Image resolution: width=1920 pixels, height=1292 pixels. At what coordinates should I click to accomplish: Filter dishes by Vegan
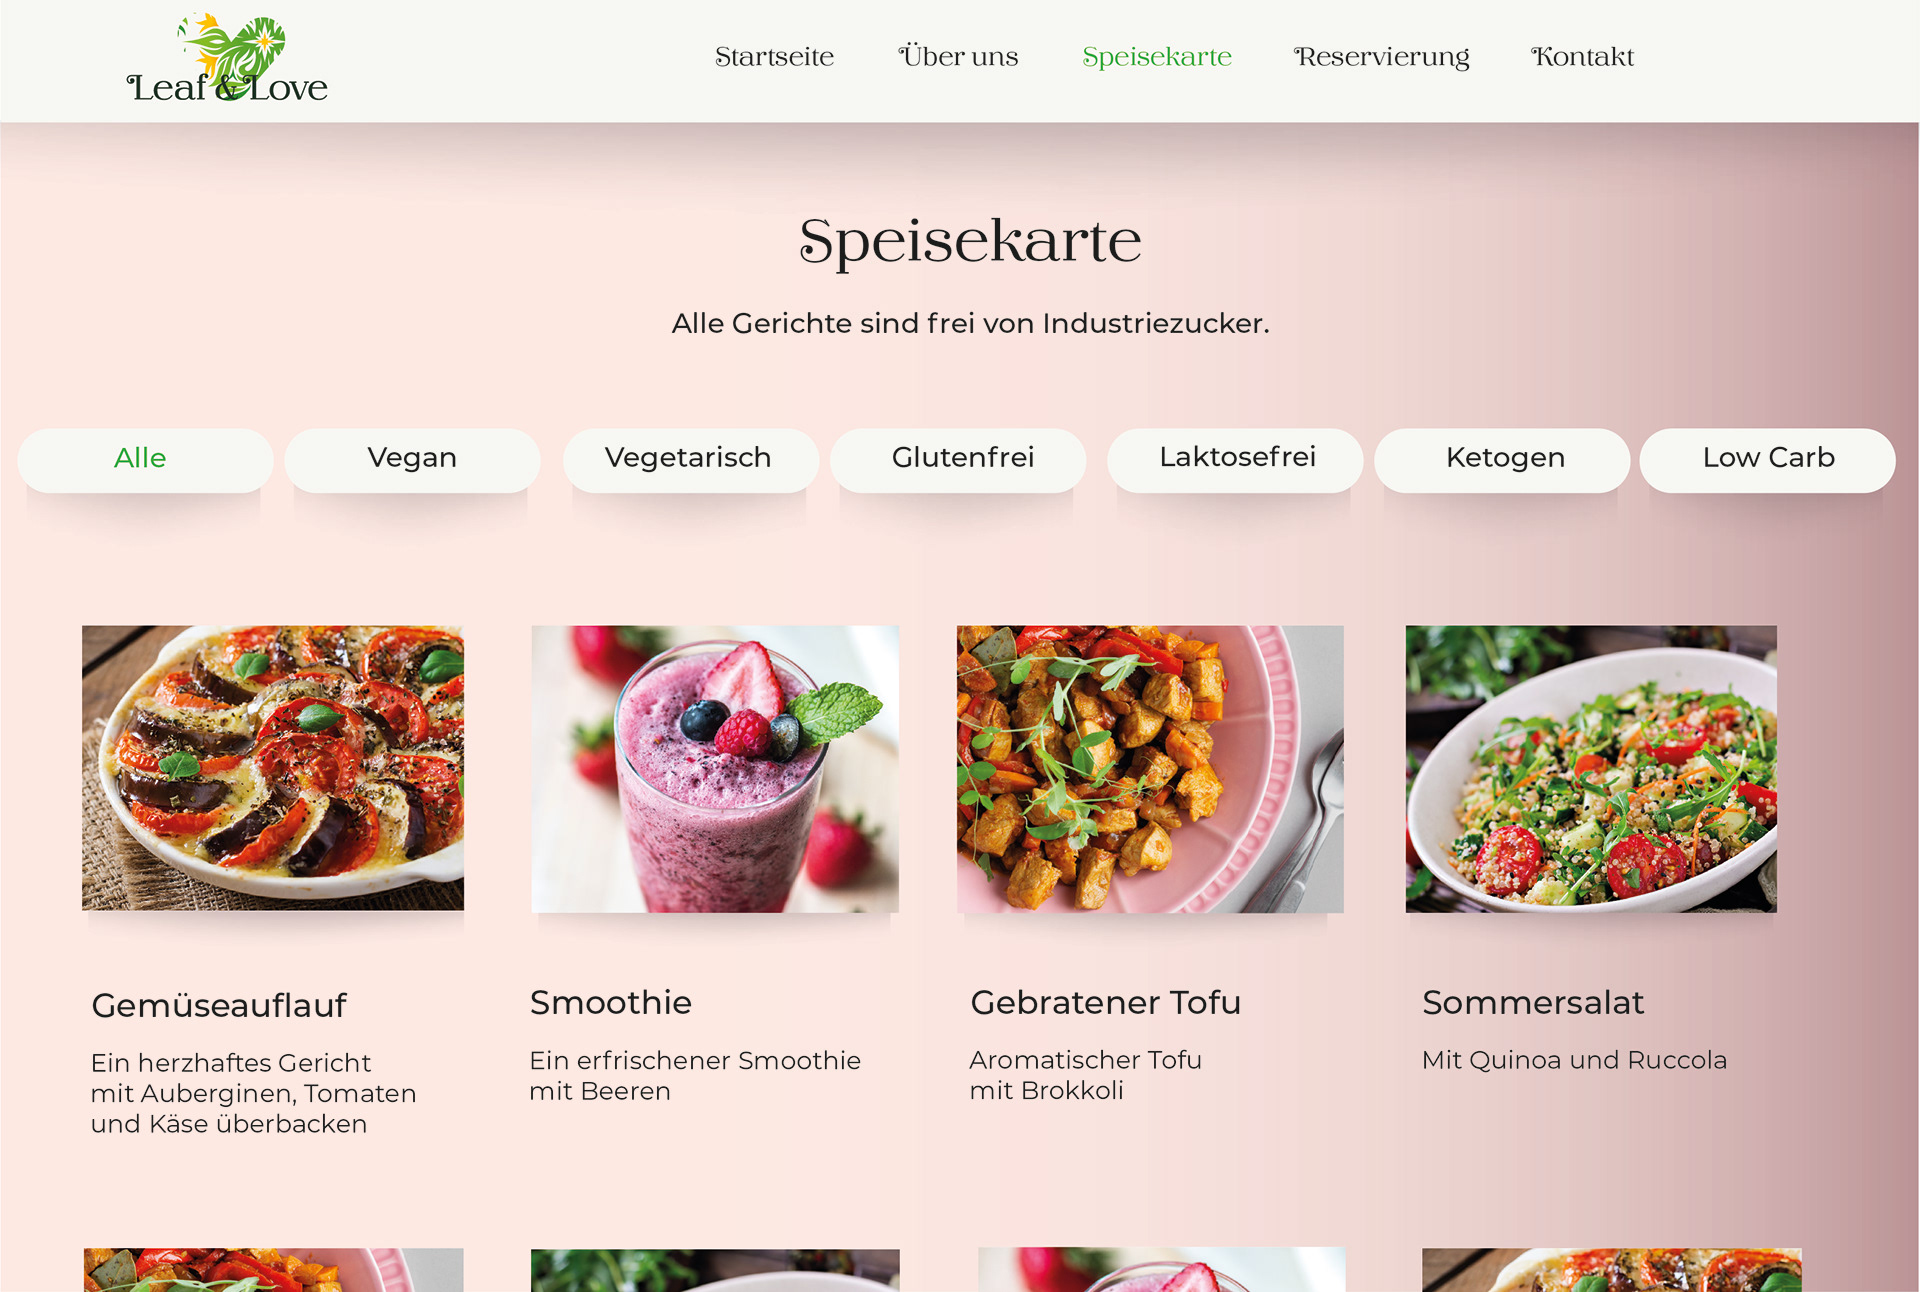click(412, 460)
